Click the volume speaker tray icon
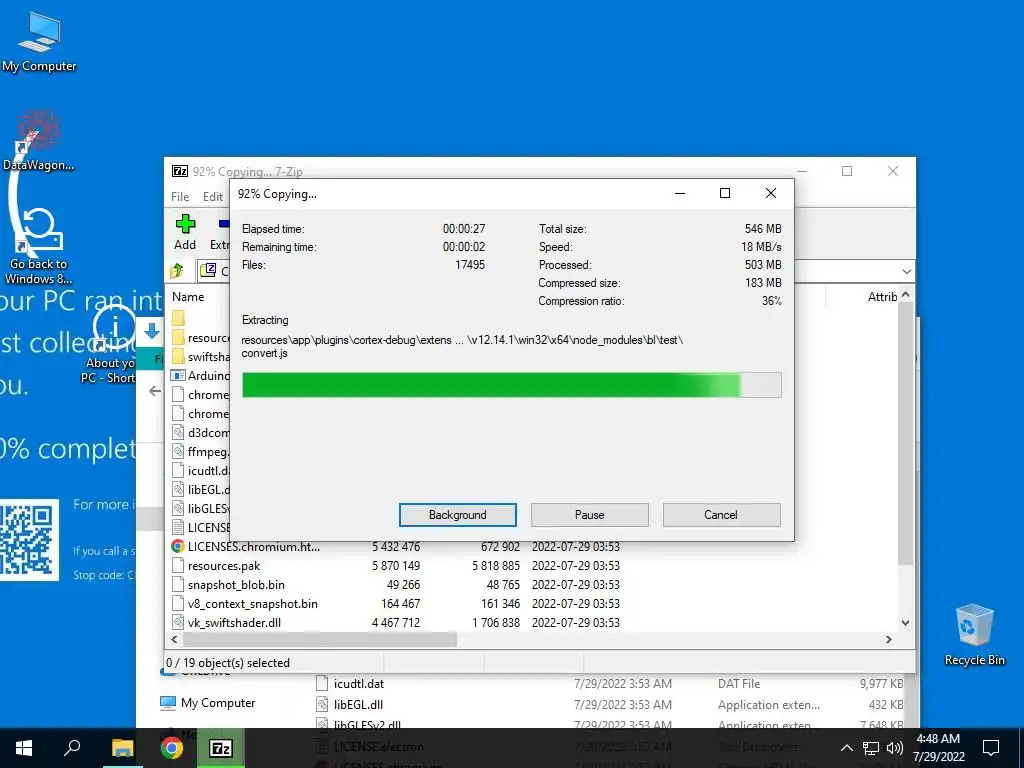The width and height of the screenshot is (1024, 768). pyautogui.click(x=895, y=748)
